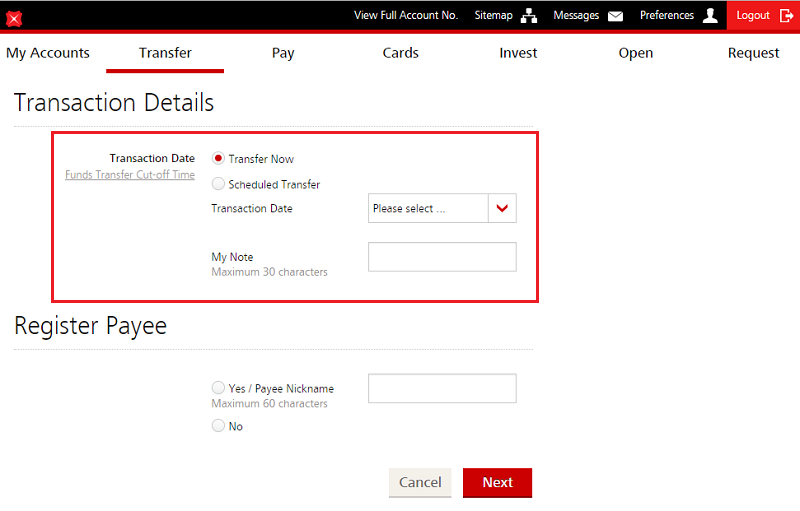Select the Transfer Now radio button
Image resolution: width=800 pixels, height=511 pixels.
[218, 158]
